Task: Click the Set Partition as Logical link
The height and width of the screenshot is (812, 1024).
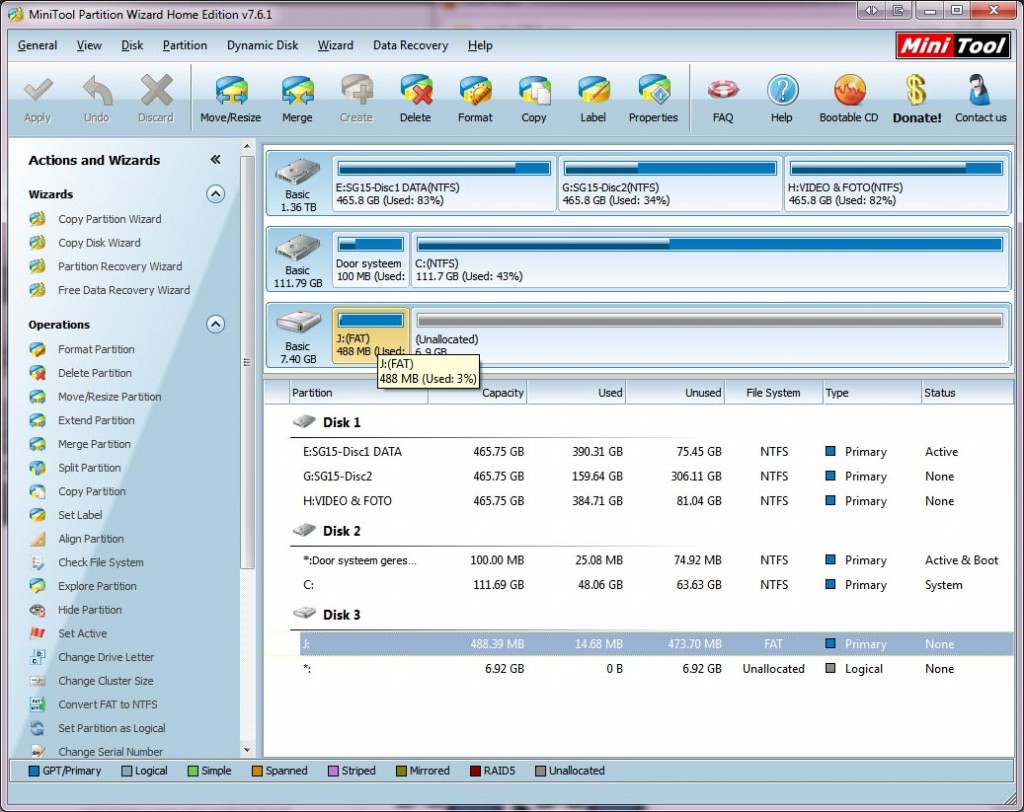Action: [x=112, y=728]
